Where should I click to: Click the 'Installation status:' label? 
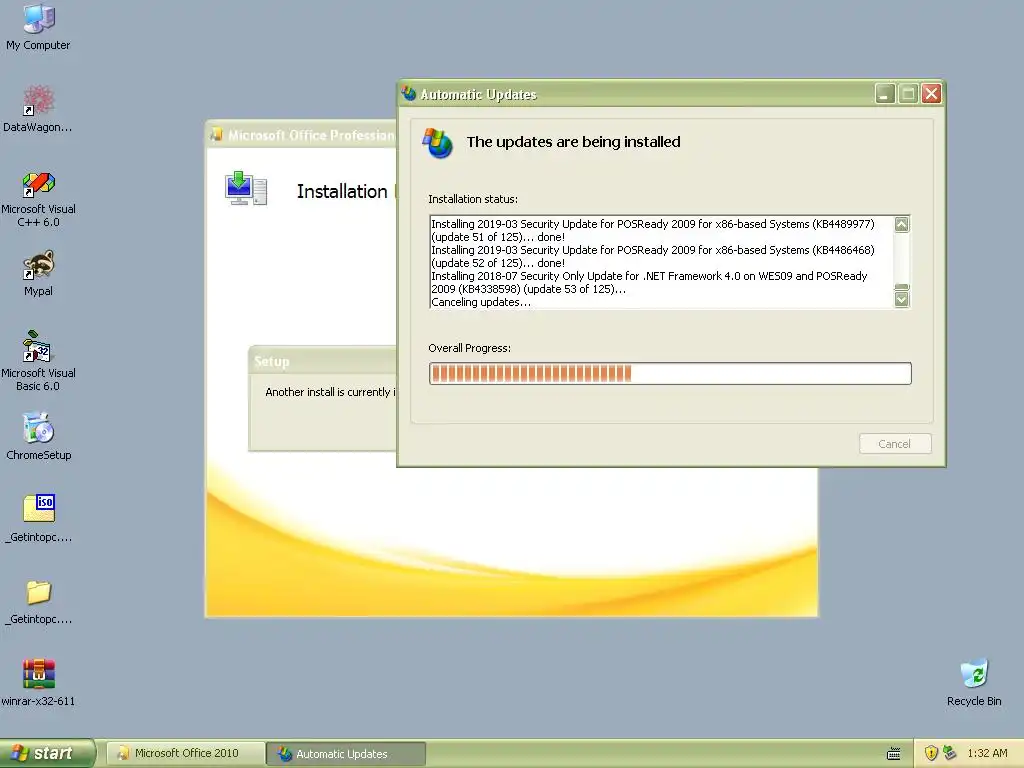[x=473, y=199]
